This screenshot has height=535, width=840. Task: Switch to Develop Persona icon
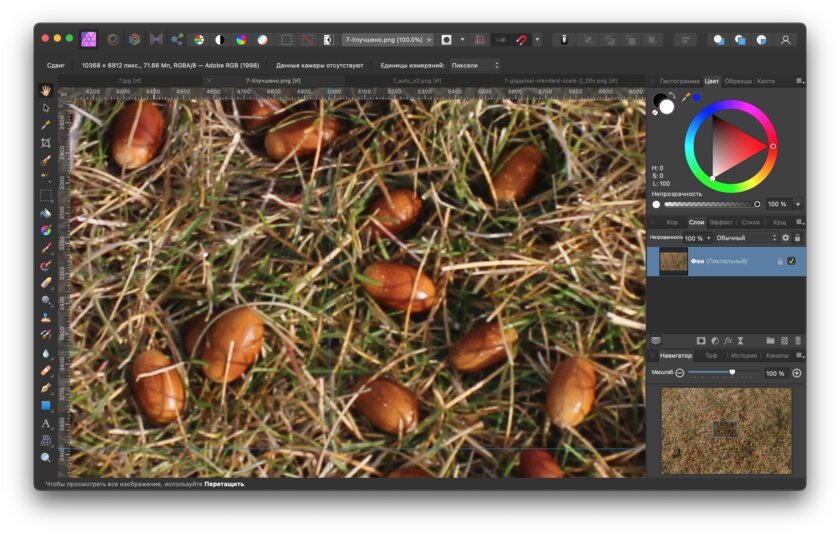pyautogui.click(x=134, y=39)
